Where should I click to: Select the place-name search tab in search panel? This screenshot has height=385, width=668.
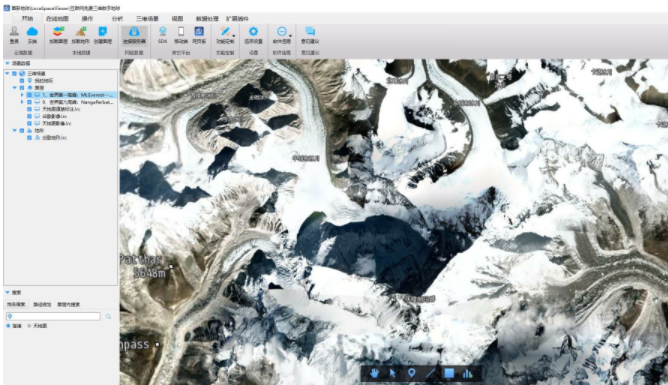pyautogui.click(x=16, y=305)
